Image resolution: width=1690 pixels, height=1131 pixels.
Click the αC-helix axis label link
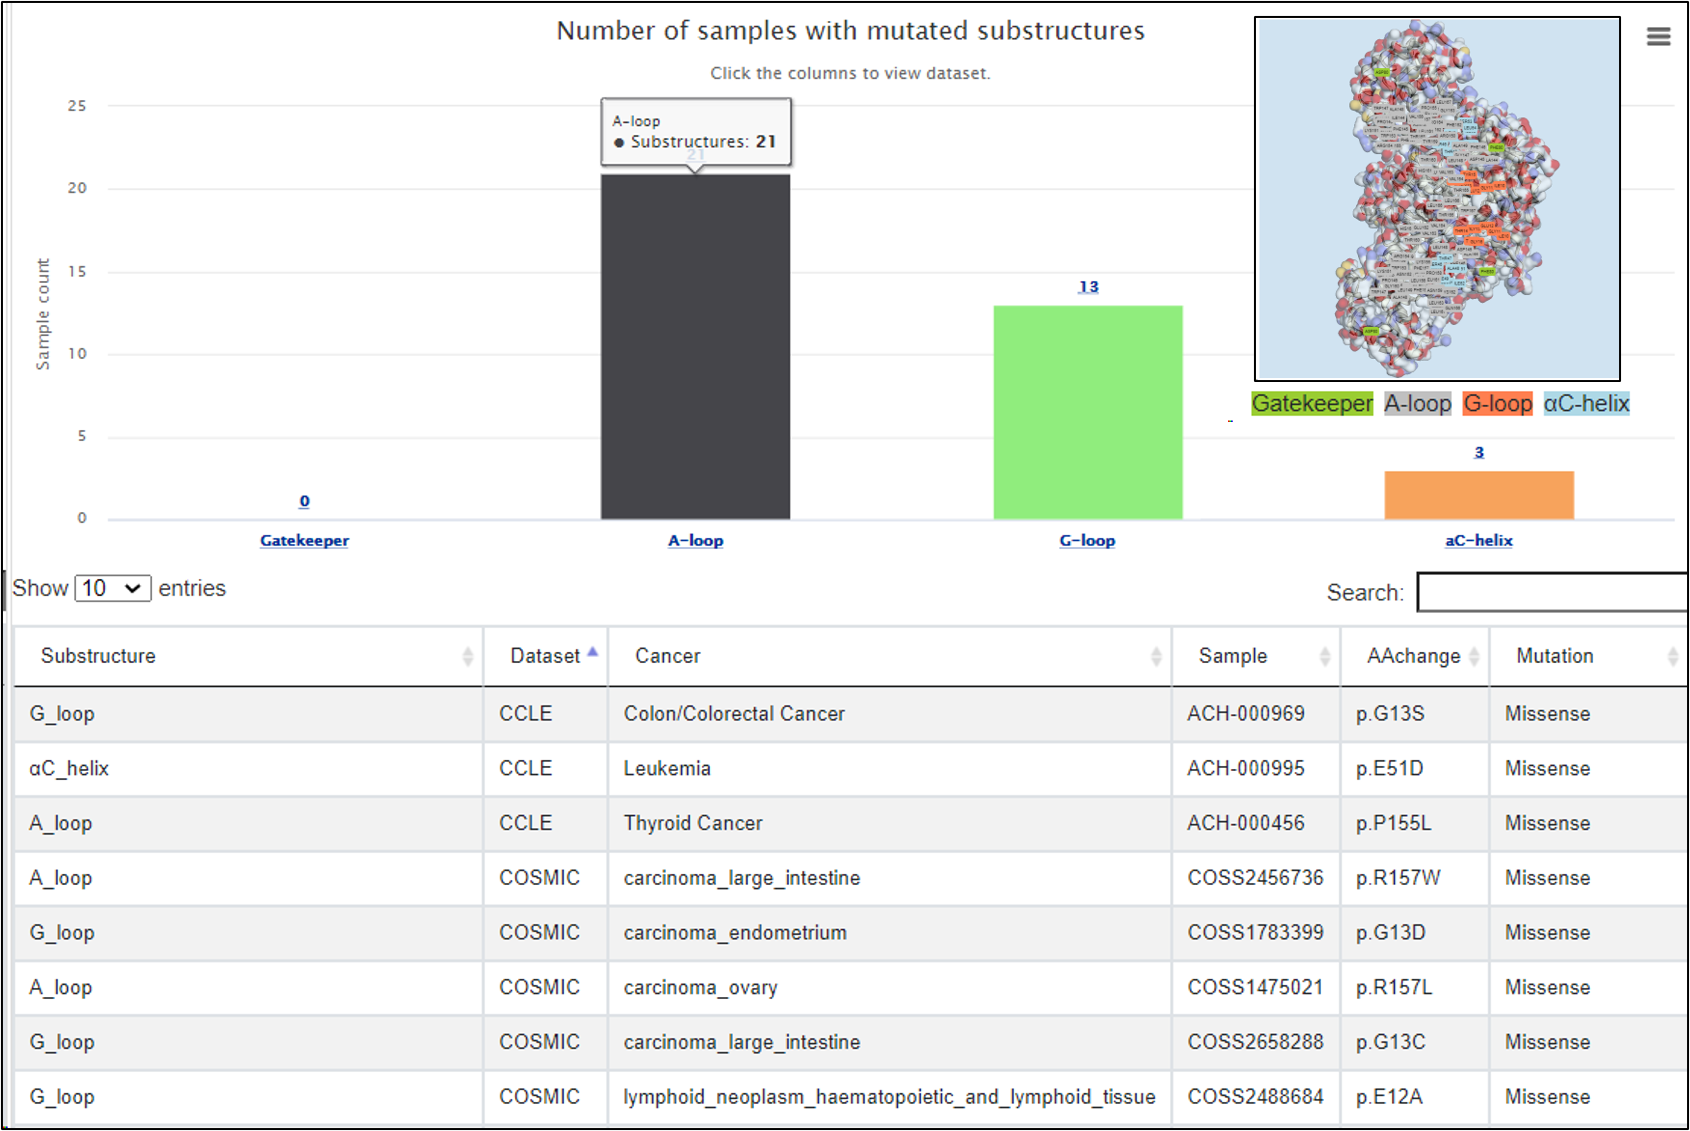pos(1478,541)
